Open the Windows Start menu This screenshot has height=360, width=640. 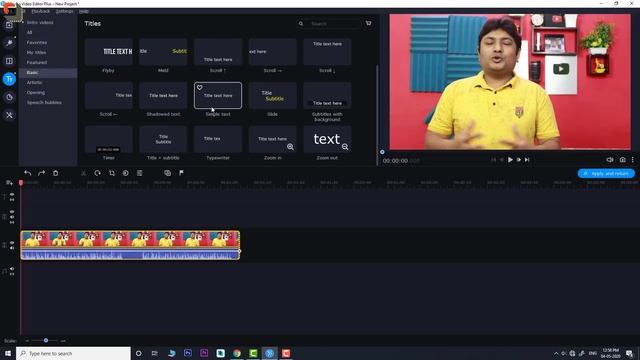(x=8, y=353)
